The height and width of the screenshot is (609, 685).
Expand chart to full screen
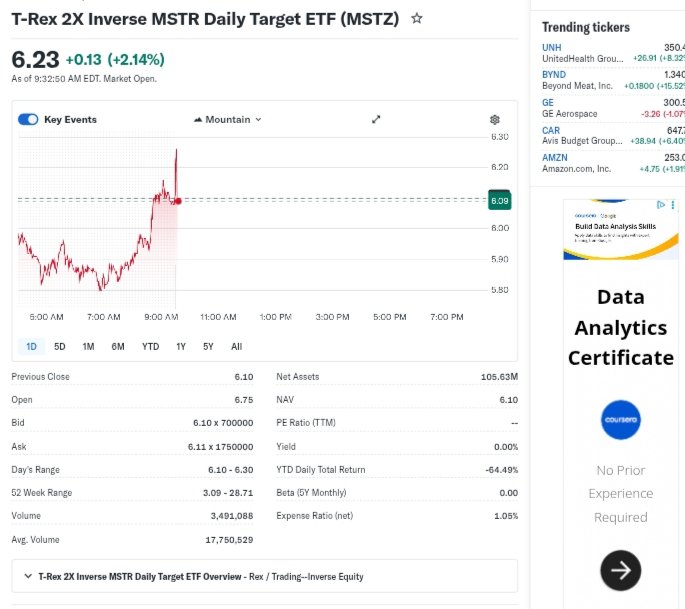376,119
